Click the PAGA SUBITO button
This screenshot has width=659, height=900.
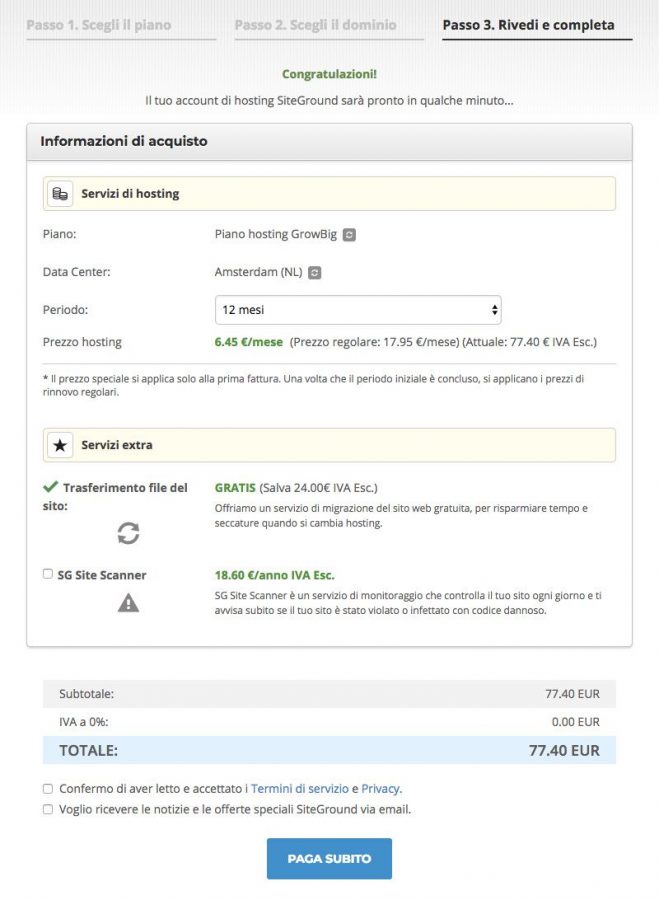(x=329, y=859)
